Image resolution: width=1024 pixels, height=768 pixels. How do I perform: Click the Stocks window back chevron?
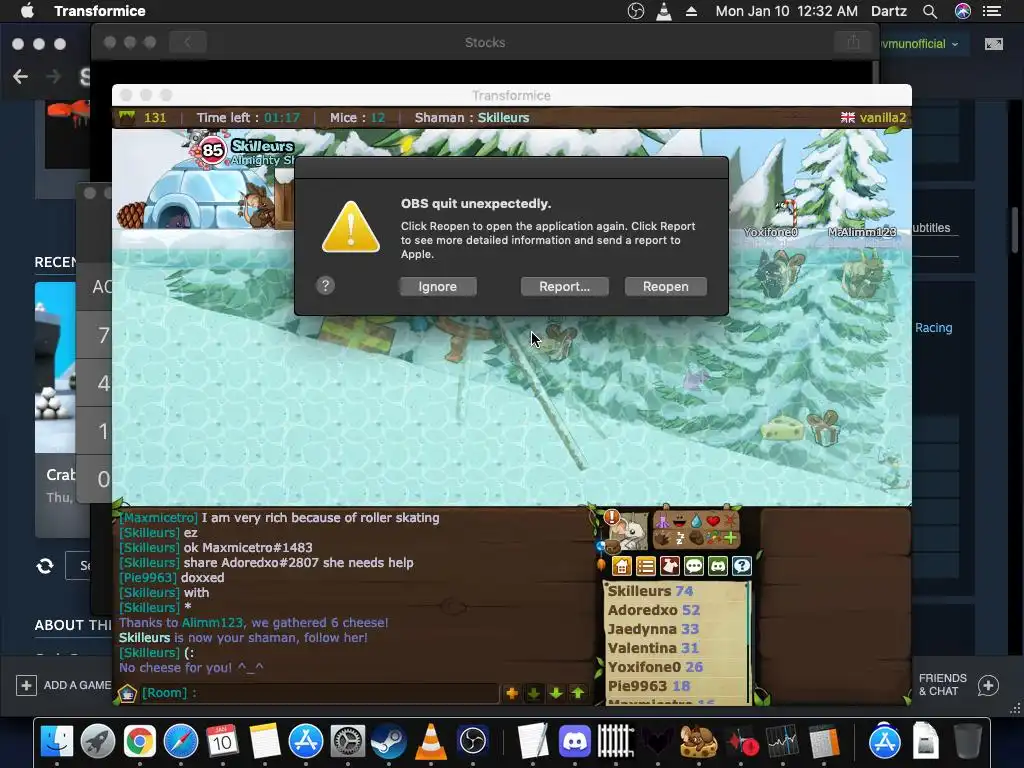tap(187, 42)
